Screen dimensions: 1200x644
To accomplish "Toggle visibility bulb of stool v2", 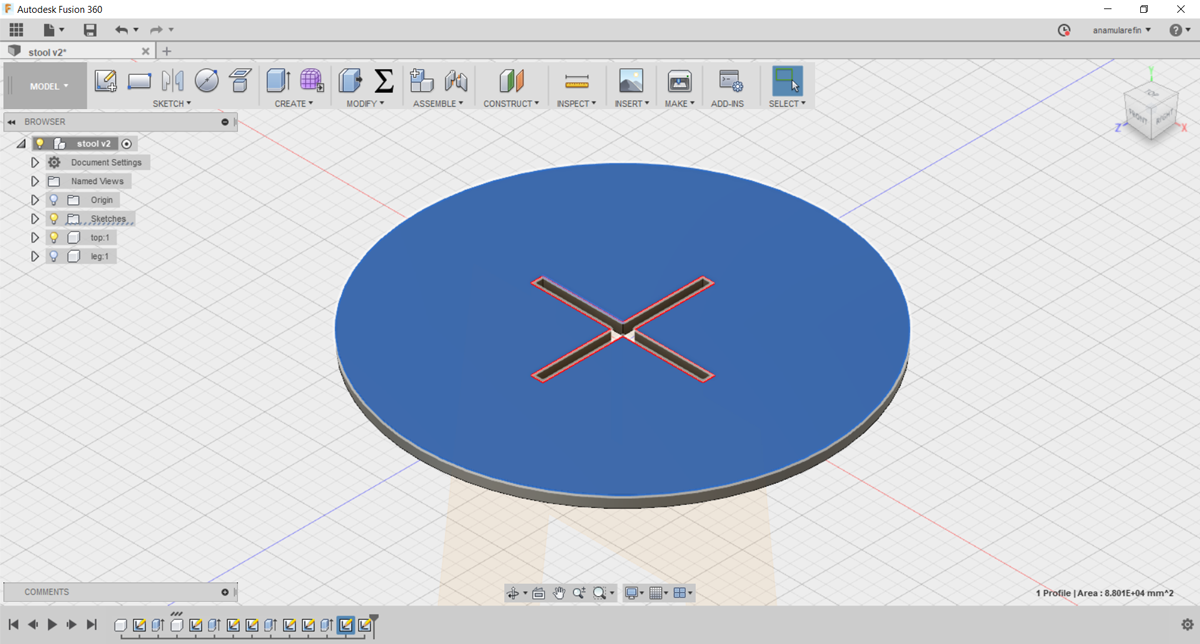I will (x=41, y=144).
